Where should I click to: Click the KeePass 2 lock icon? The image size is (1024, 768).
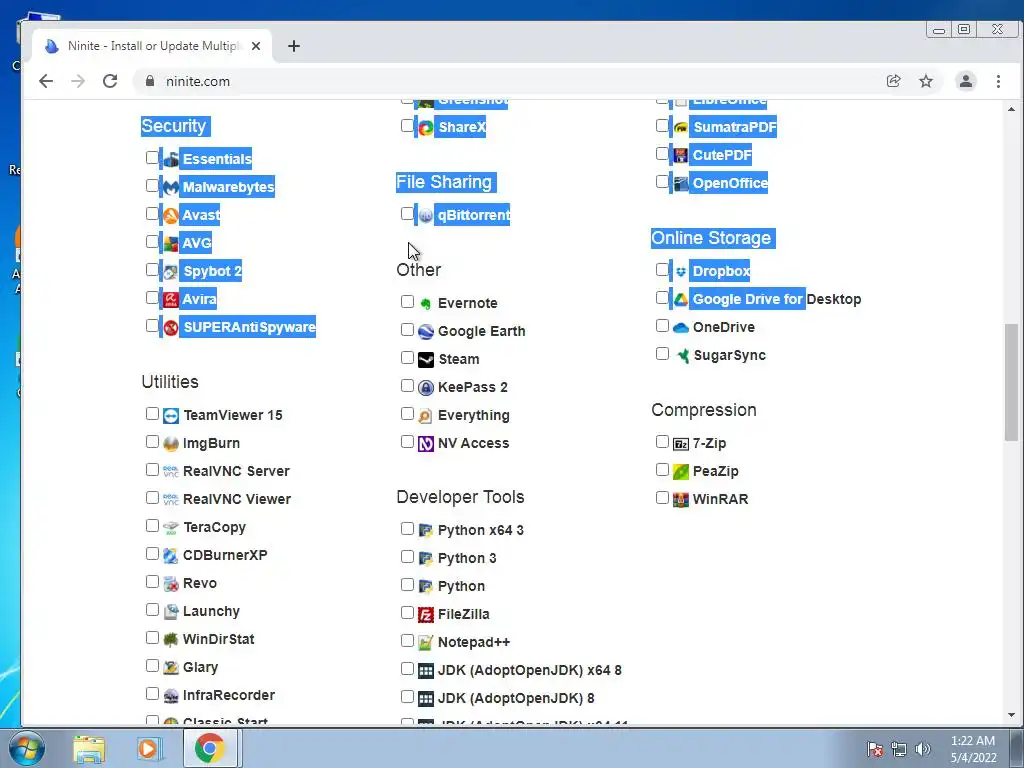click(426, 388)
